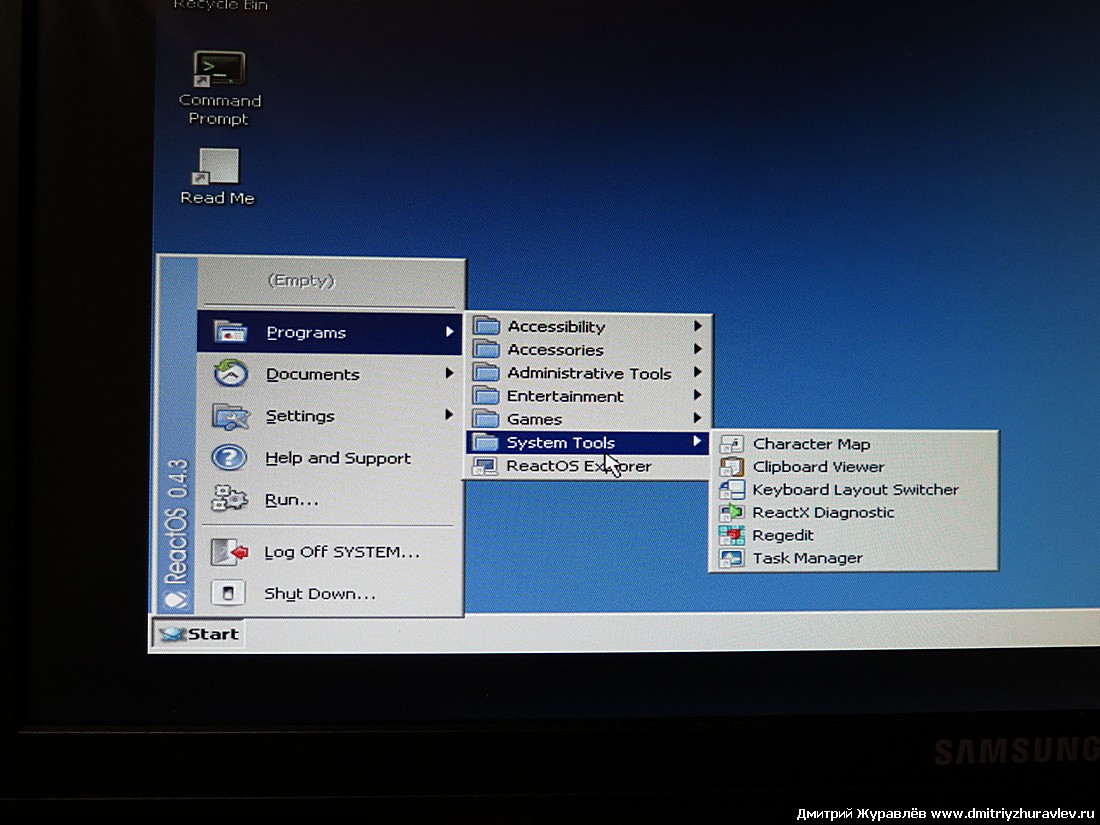Image resolution: width=1100 pixels, height=825 pixels.
Task: Open the Games group label
Action: tap(535, 420)
